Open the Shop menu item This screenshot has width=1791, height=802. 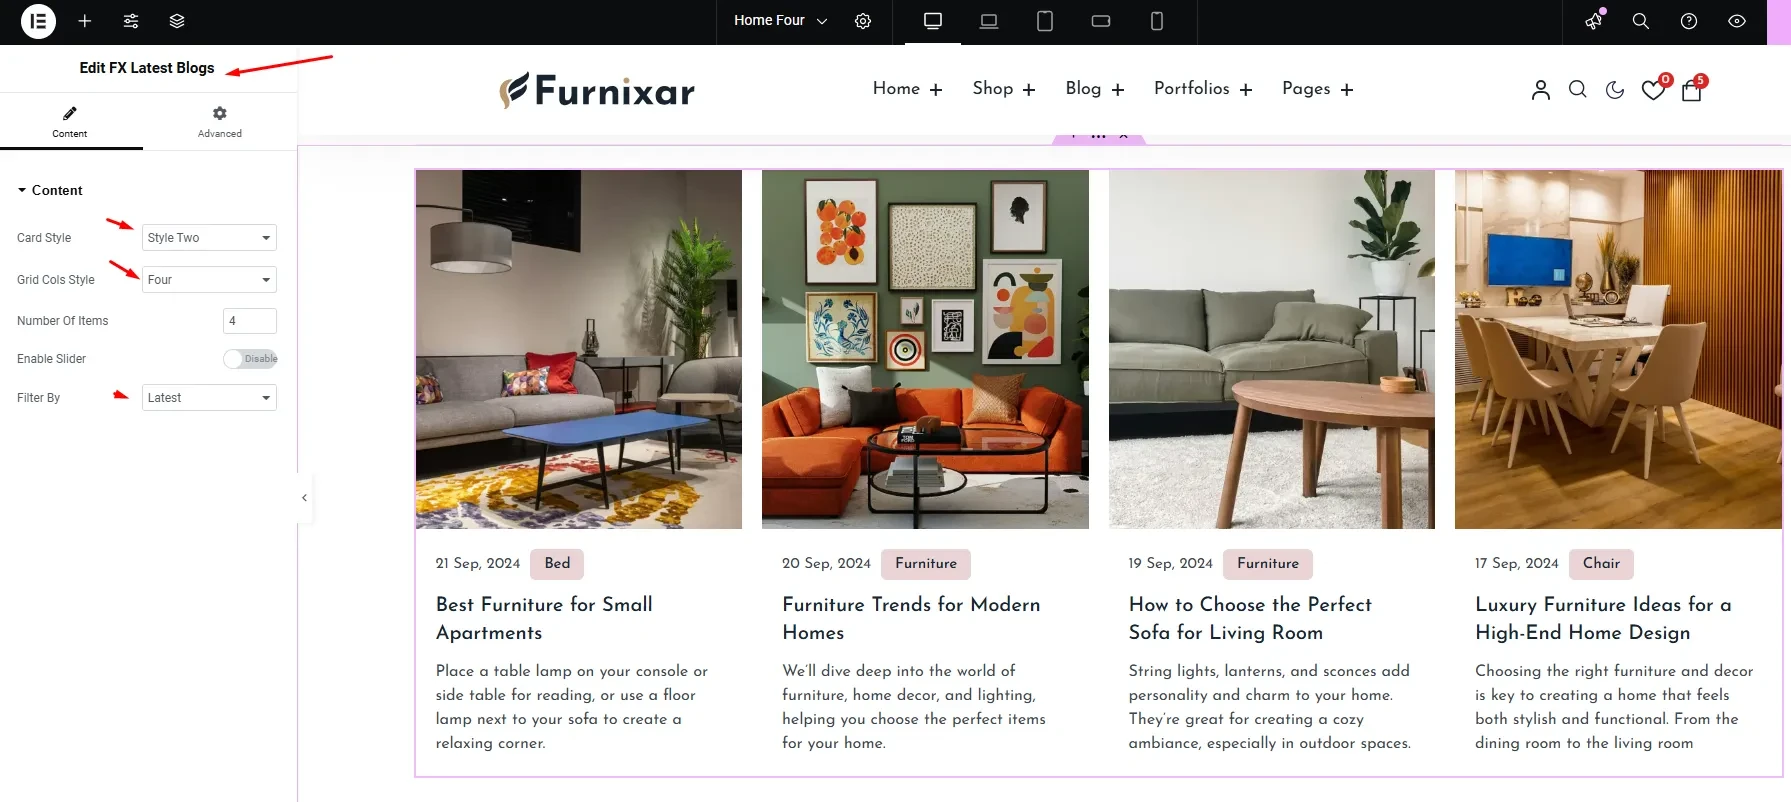click(1004, 89)
